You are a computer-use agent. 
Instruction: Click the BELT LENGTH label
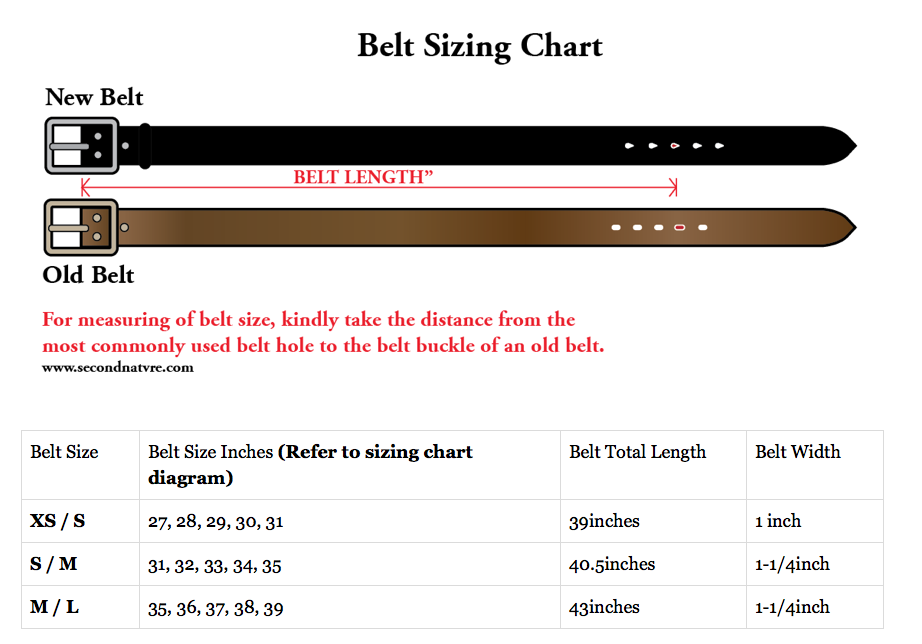[x=363, y=176]
